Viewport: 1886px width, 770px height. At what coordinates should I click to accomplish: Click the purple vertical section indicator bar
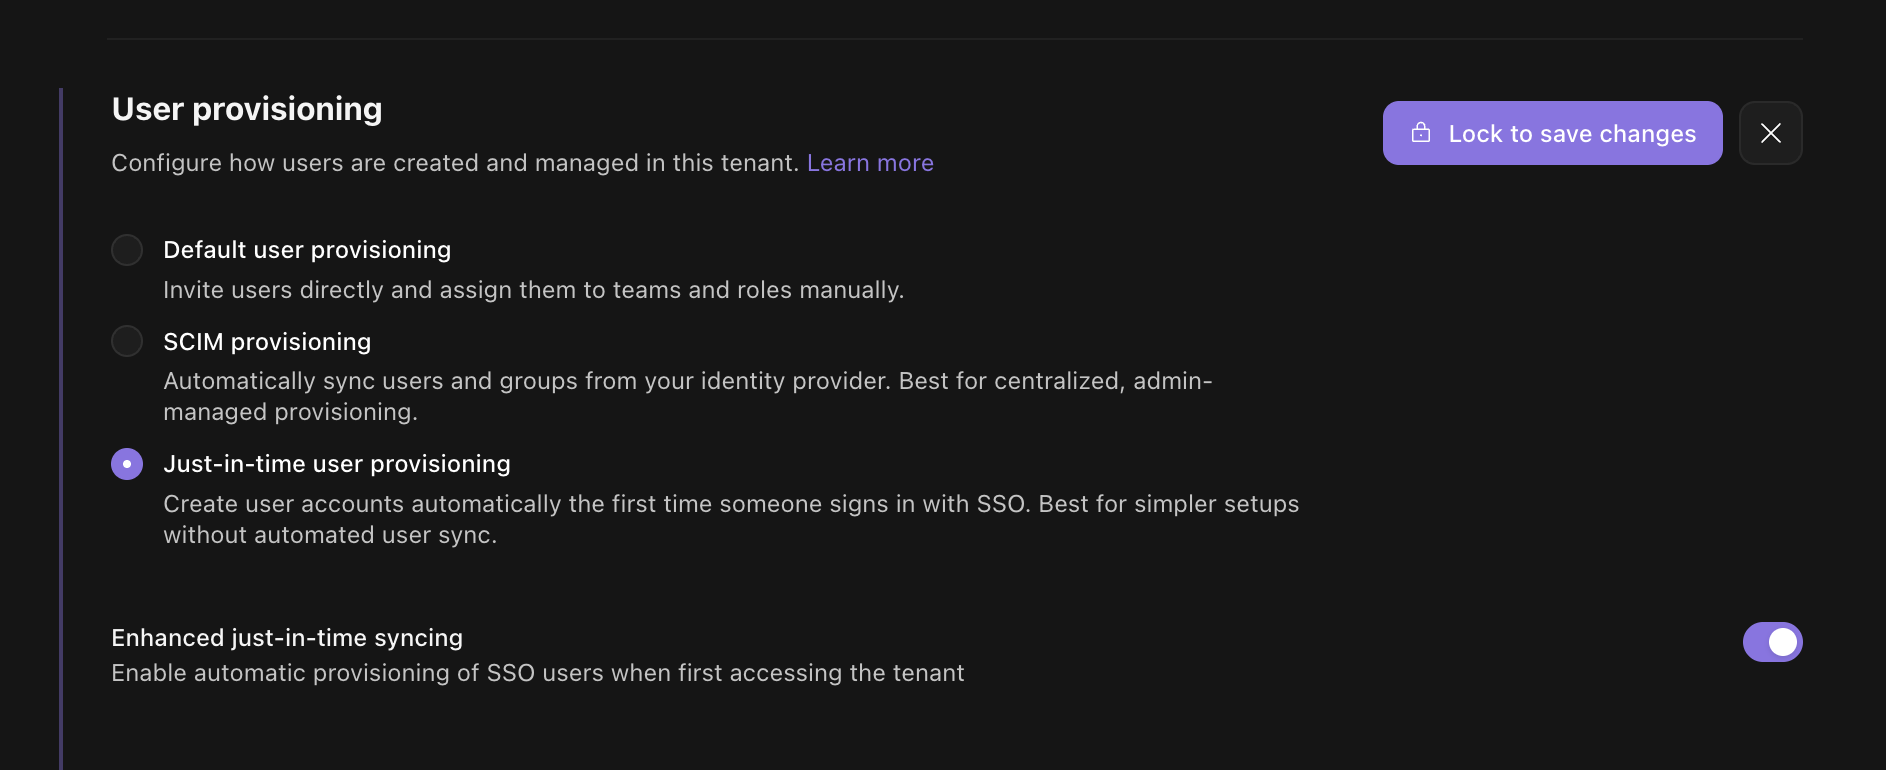61,428
